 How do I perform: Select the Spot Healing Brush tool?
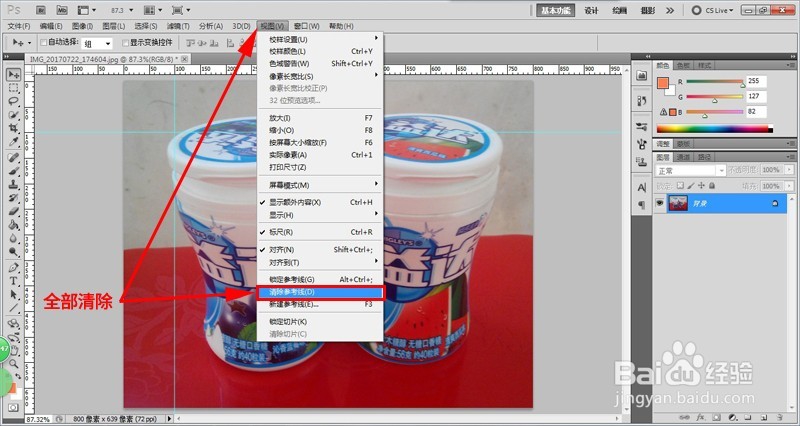pyautogui.click(x=14, y=158)
